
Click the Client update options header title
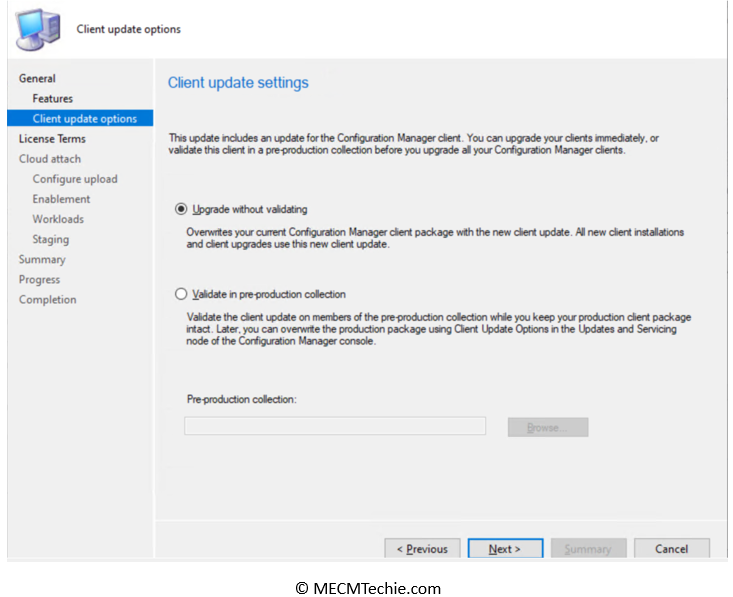click(x=129, y=29)
